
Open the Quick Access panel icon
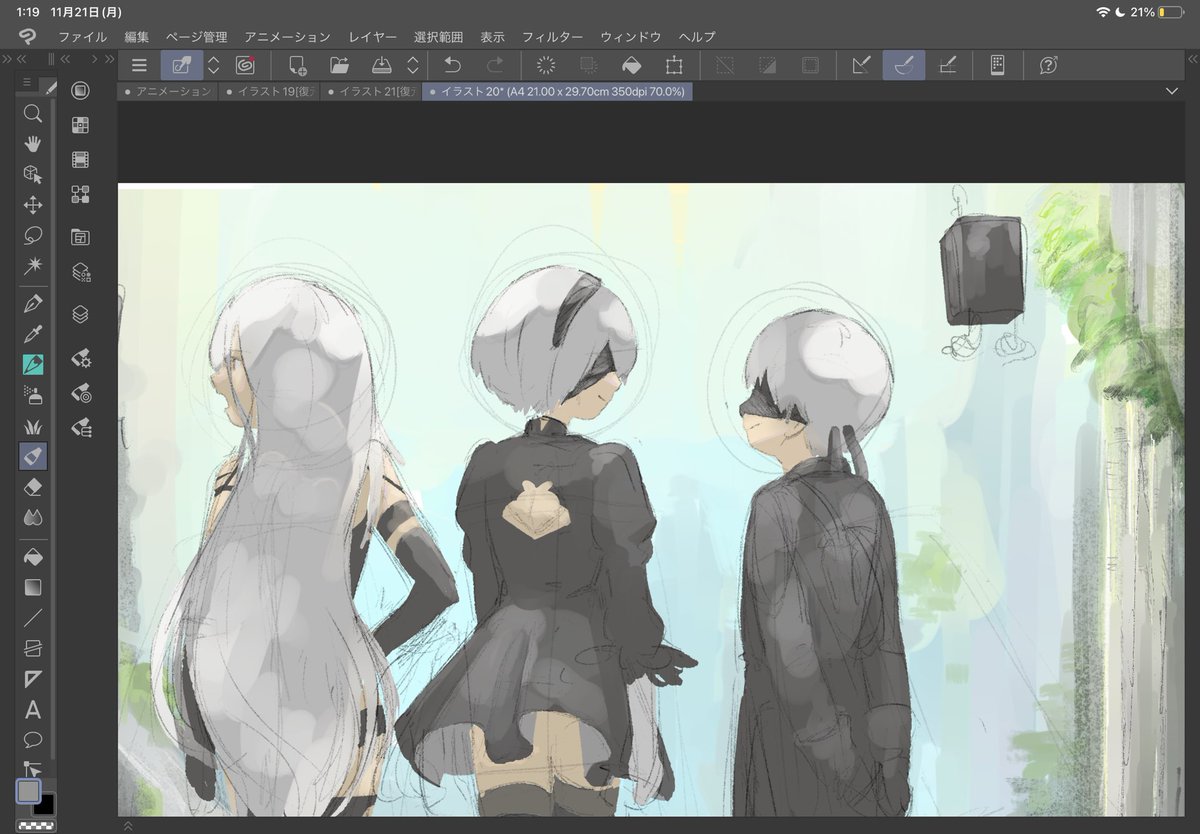pyautogui.click(x=81, y=91)
